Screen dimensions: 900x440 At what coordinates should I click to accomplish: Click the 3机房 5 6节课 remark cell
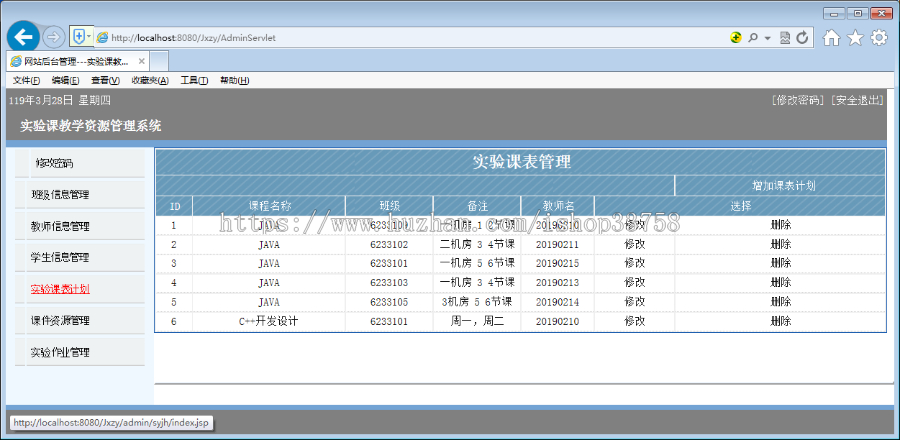pyautogui.click(x=477, y=302)
